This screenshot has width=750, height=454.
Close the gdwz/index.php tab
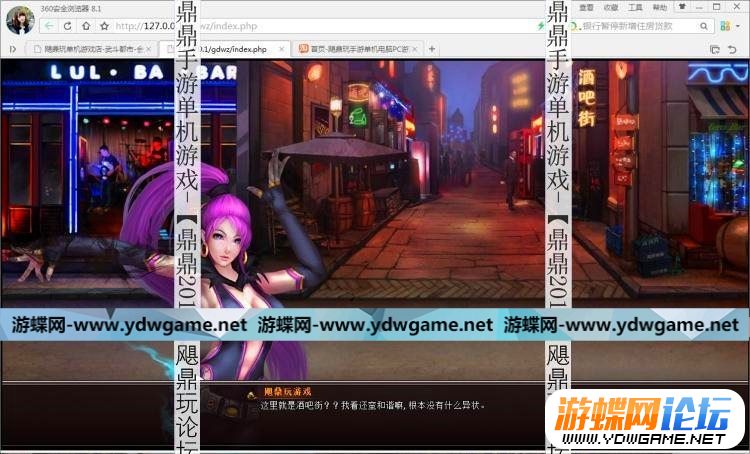pyautogui.click(x=282, y=49)
